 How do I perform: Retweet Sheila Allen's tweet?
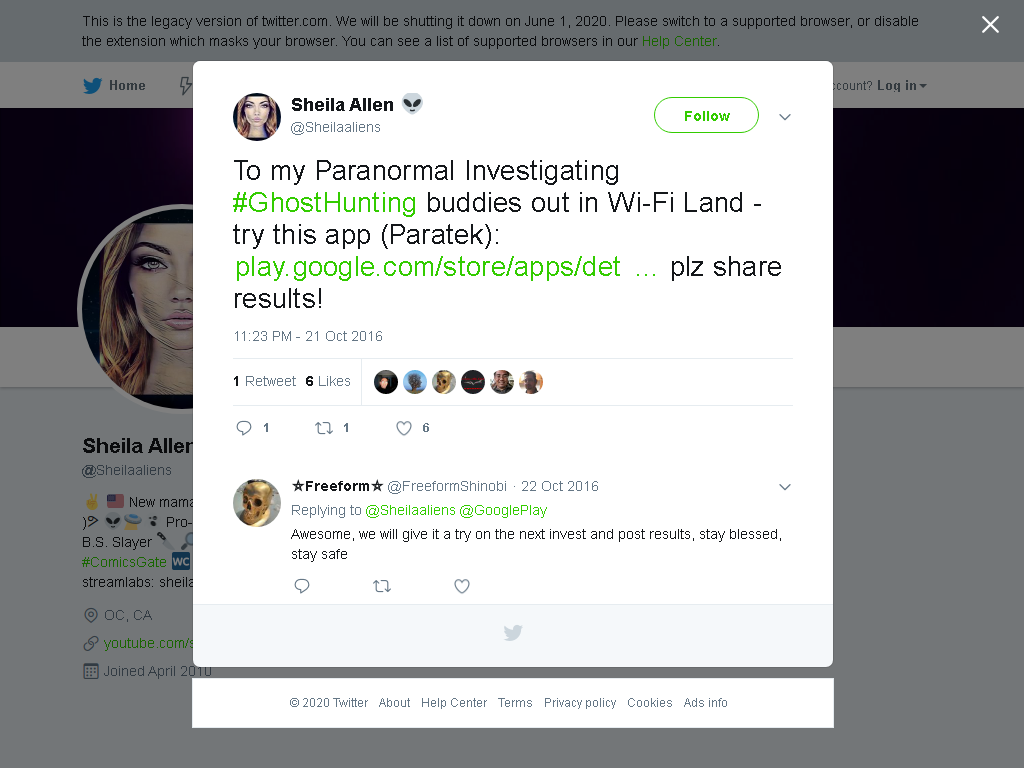point(324,428)
